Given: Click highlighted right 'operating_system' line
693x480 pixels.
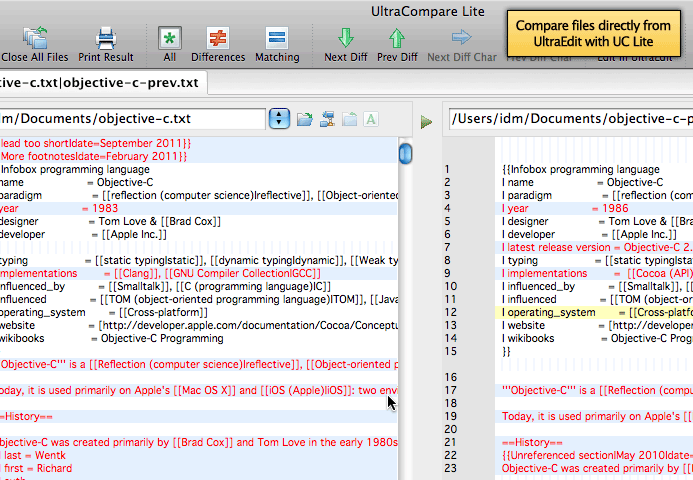Looking at the screenshot, I should [594, 312].
